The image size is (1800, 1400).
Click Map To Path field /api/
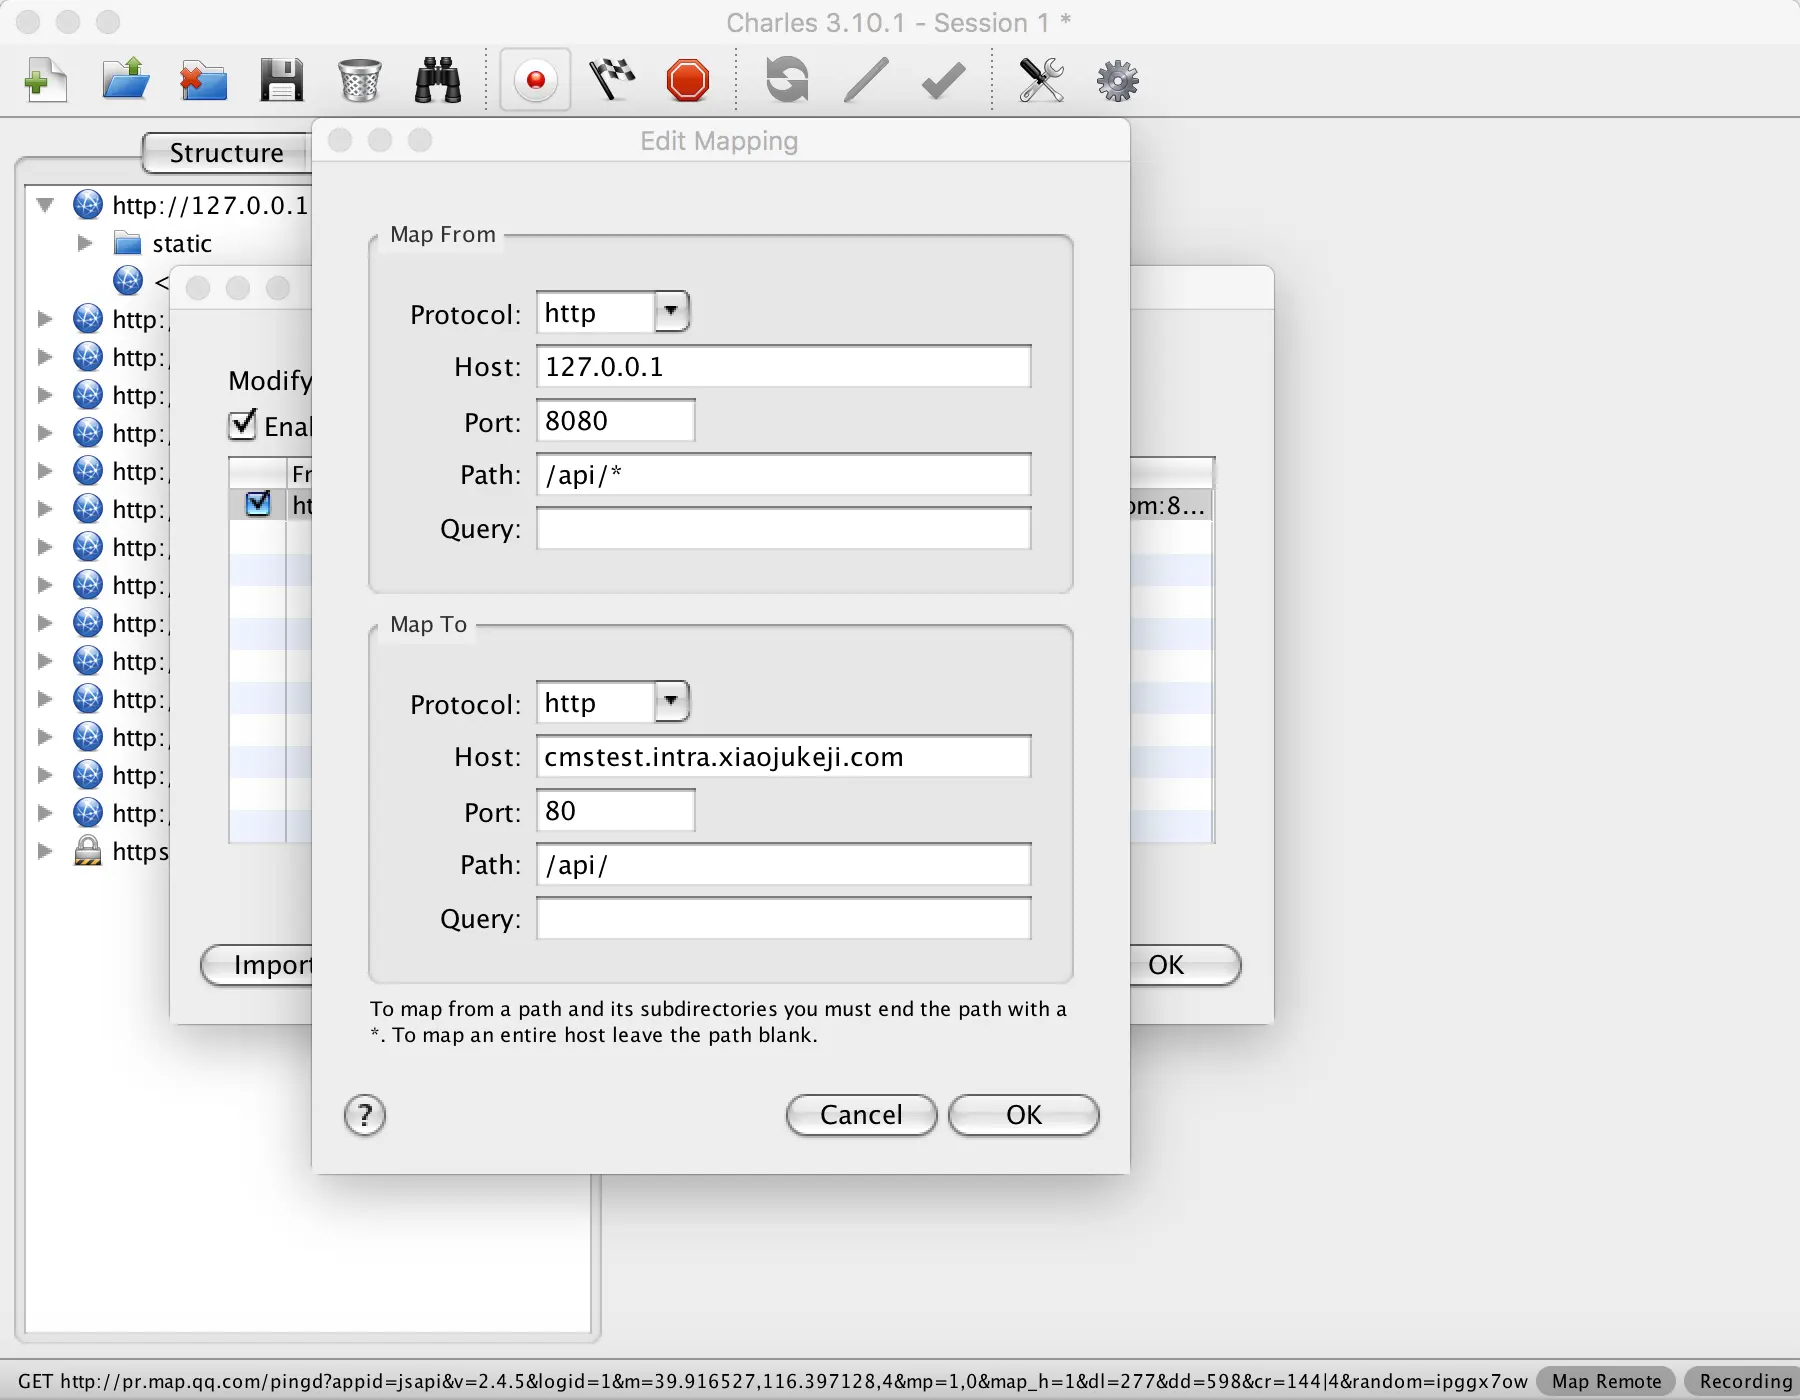pyautogui.click(x=784, y=864)
